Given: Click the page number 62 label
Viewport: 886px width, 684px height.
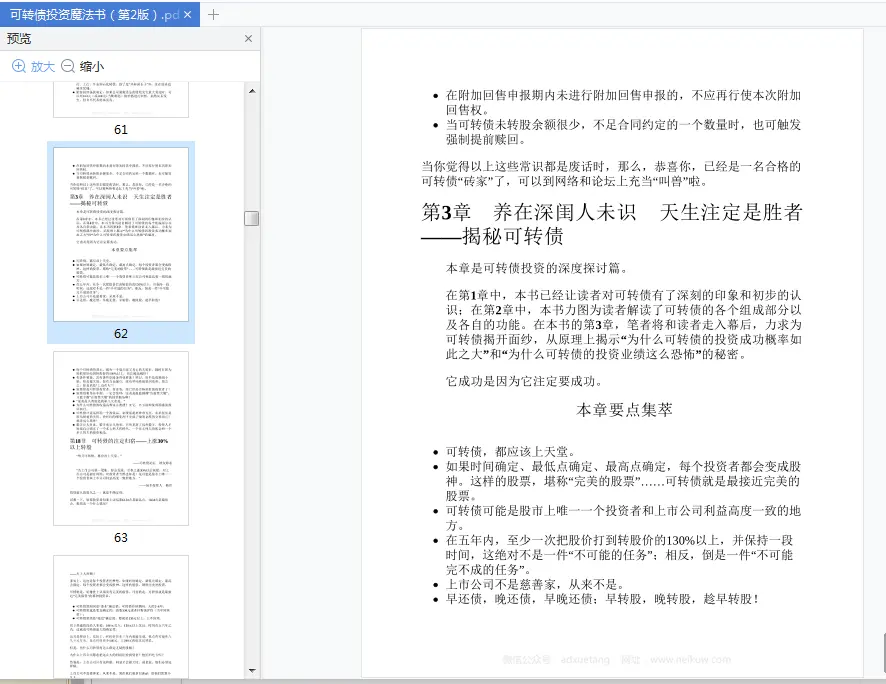Looking at the screenshot, I should (121, 334).
